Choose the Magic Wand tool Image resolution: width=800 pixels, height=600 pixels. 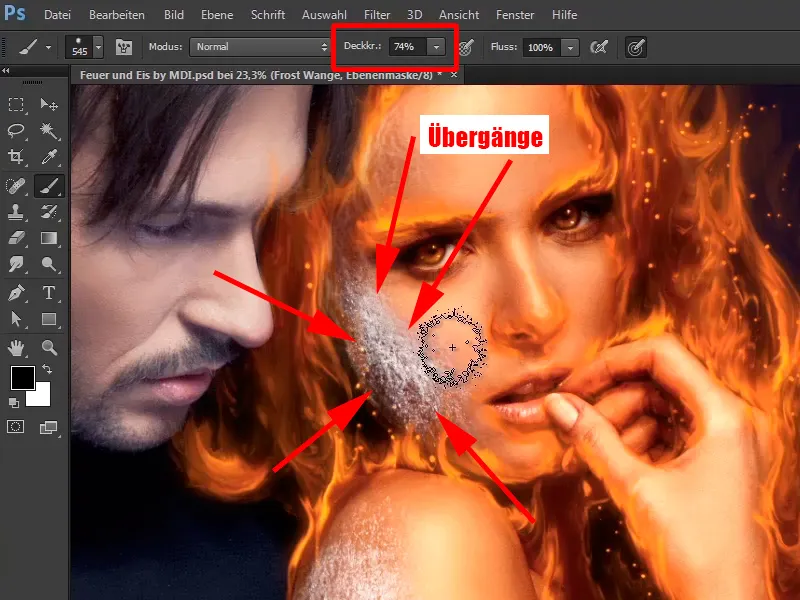(48, 130)
